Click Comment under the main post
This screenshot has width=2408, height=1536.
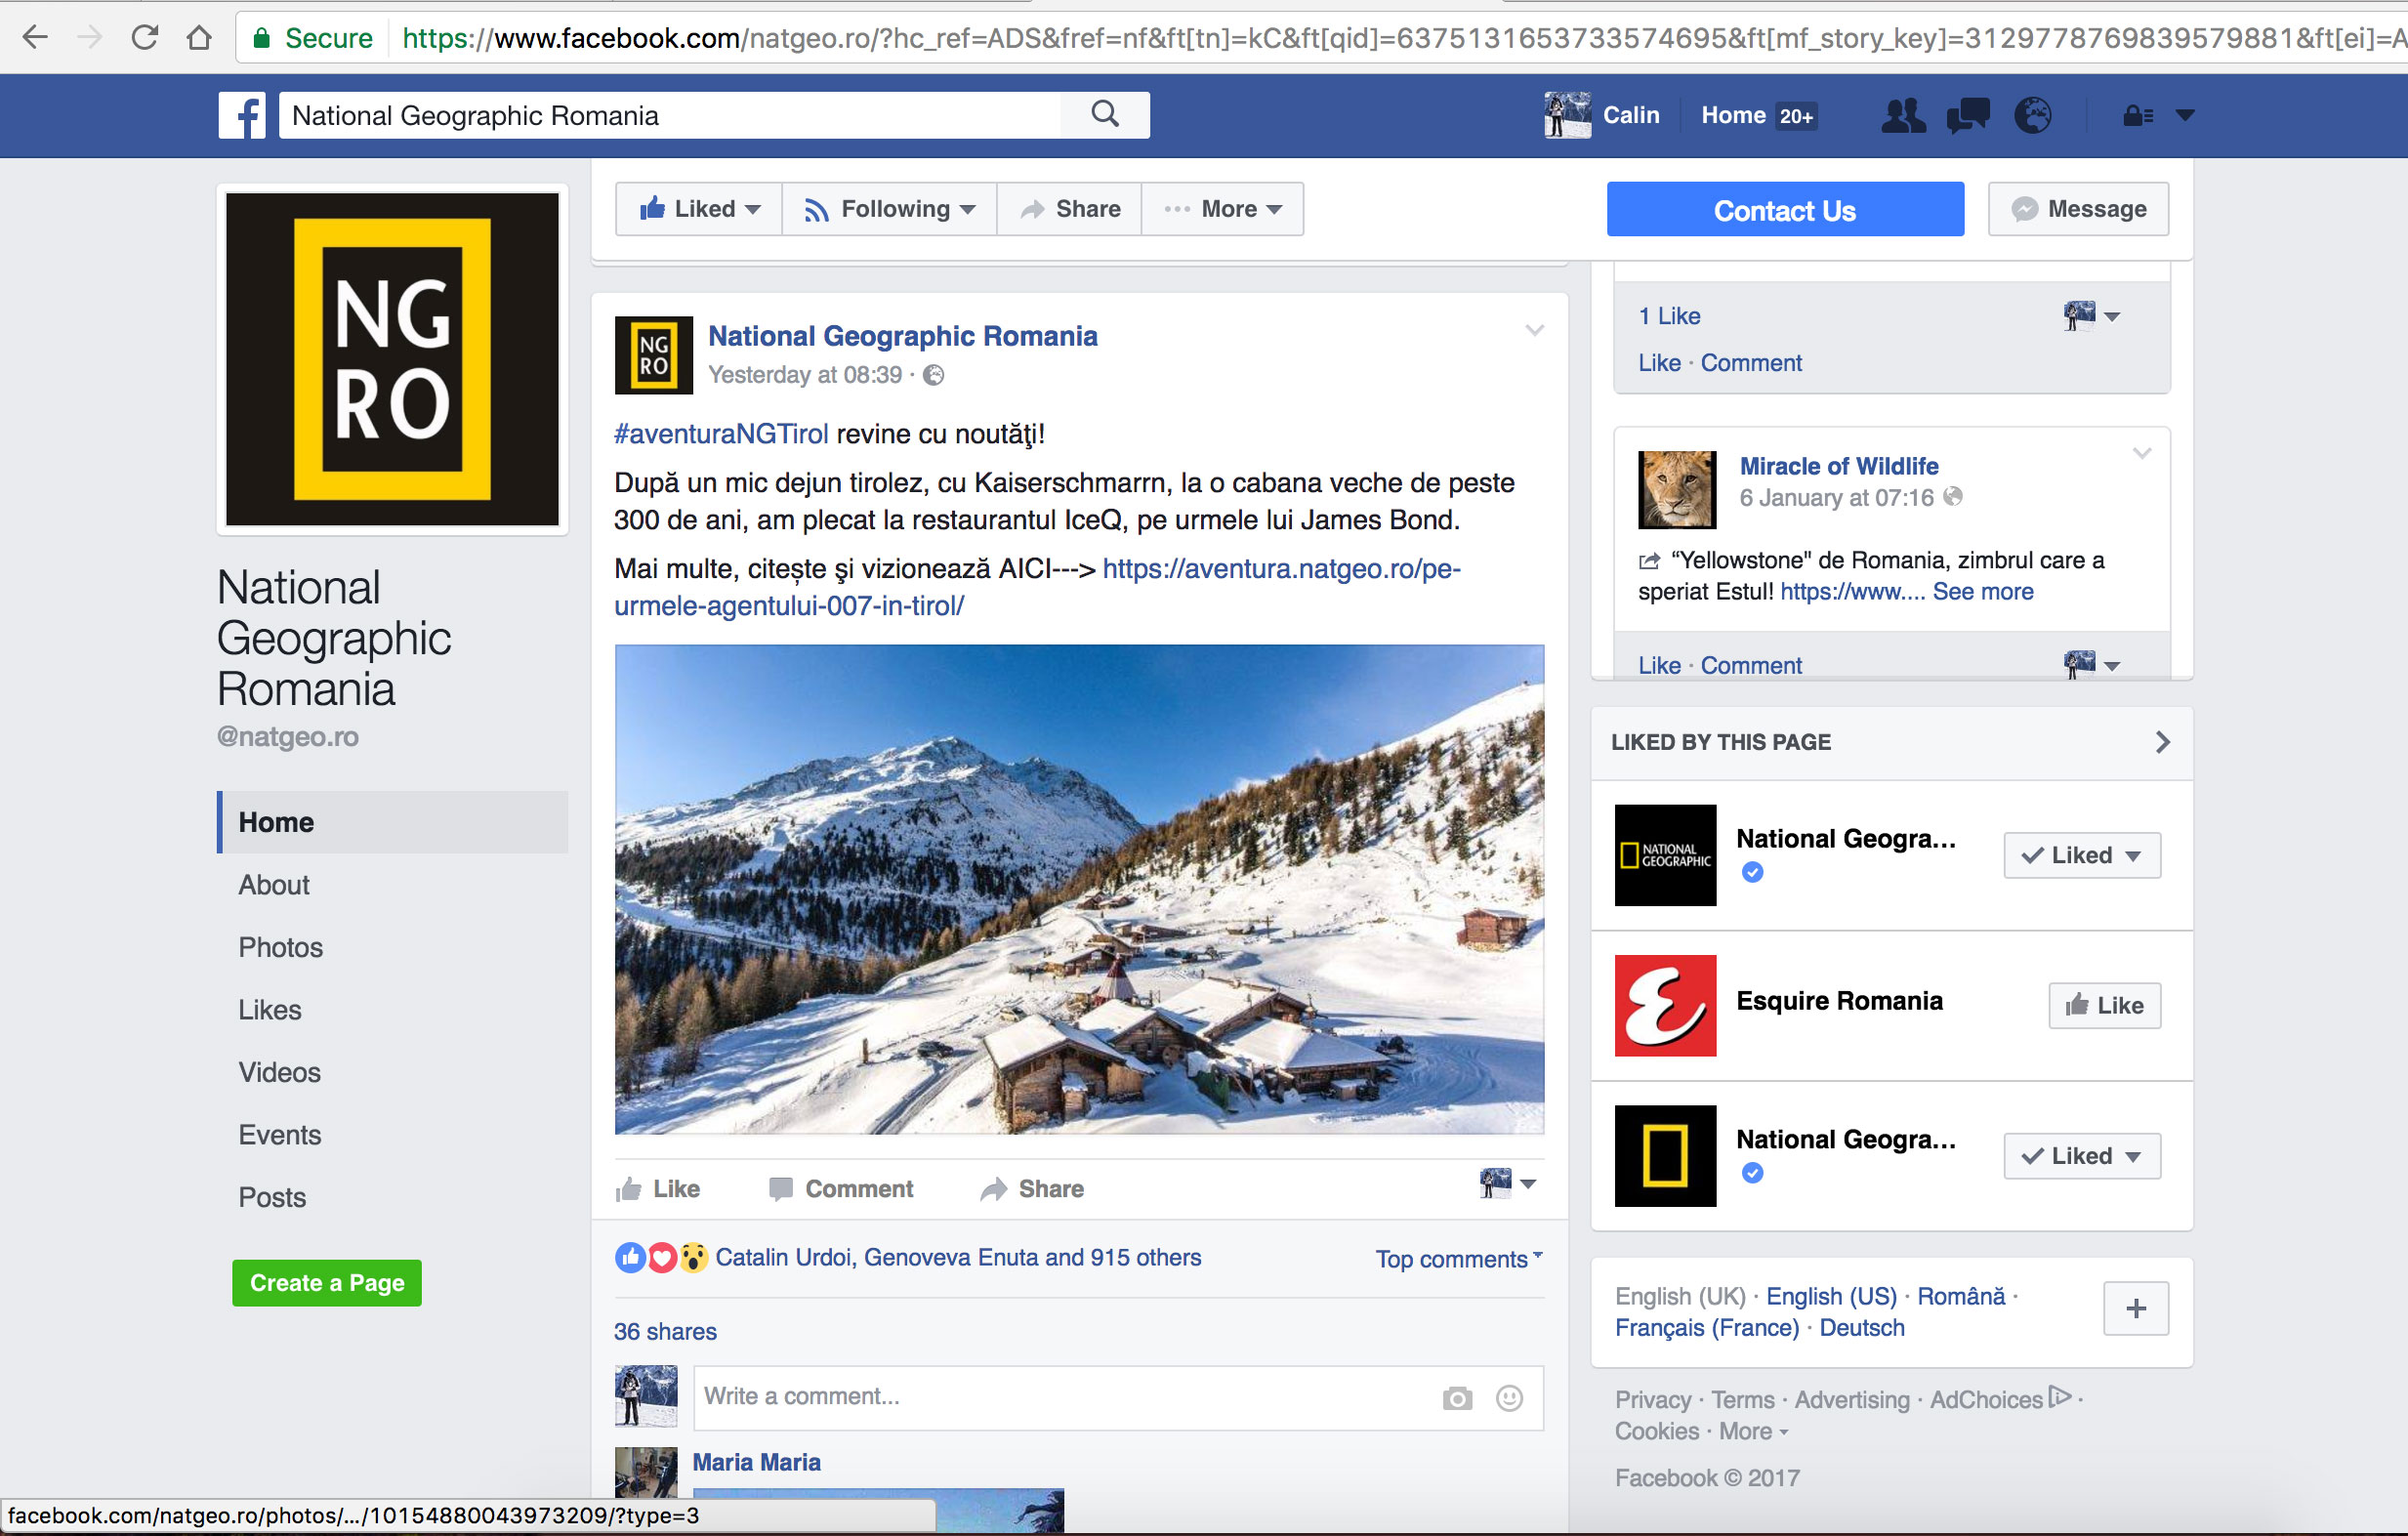[841, 1188]
